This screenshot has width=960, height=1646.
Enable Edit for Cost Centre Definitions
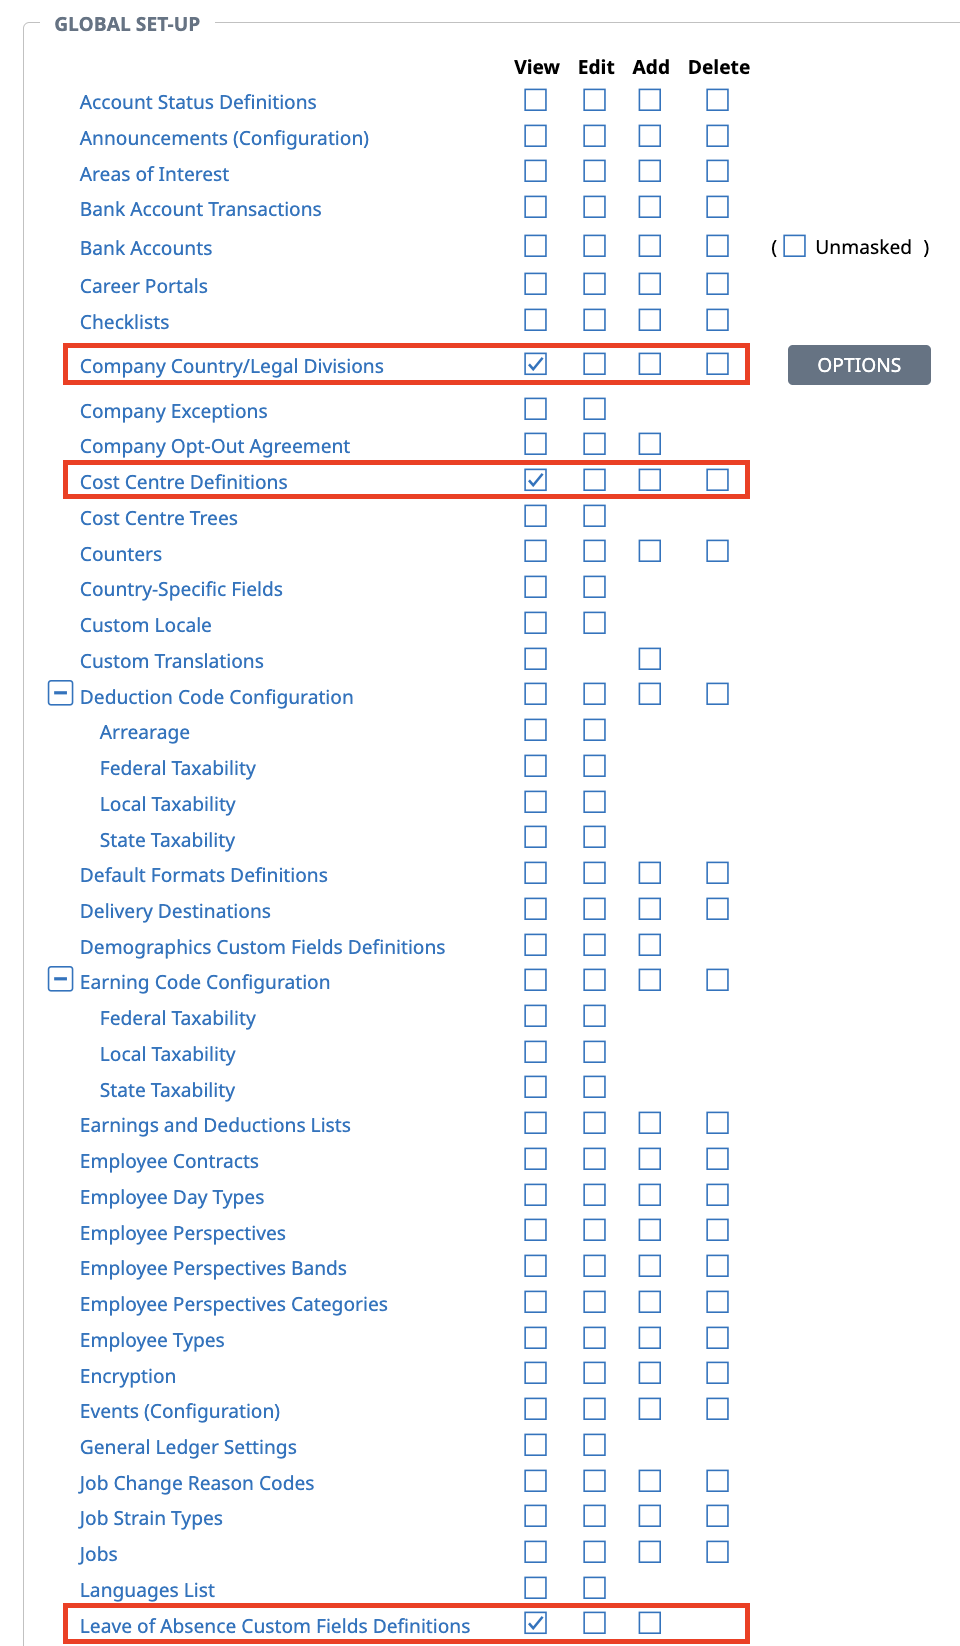point(595,480)
